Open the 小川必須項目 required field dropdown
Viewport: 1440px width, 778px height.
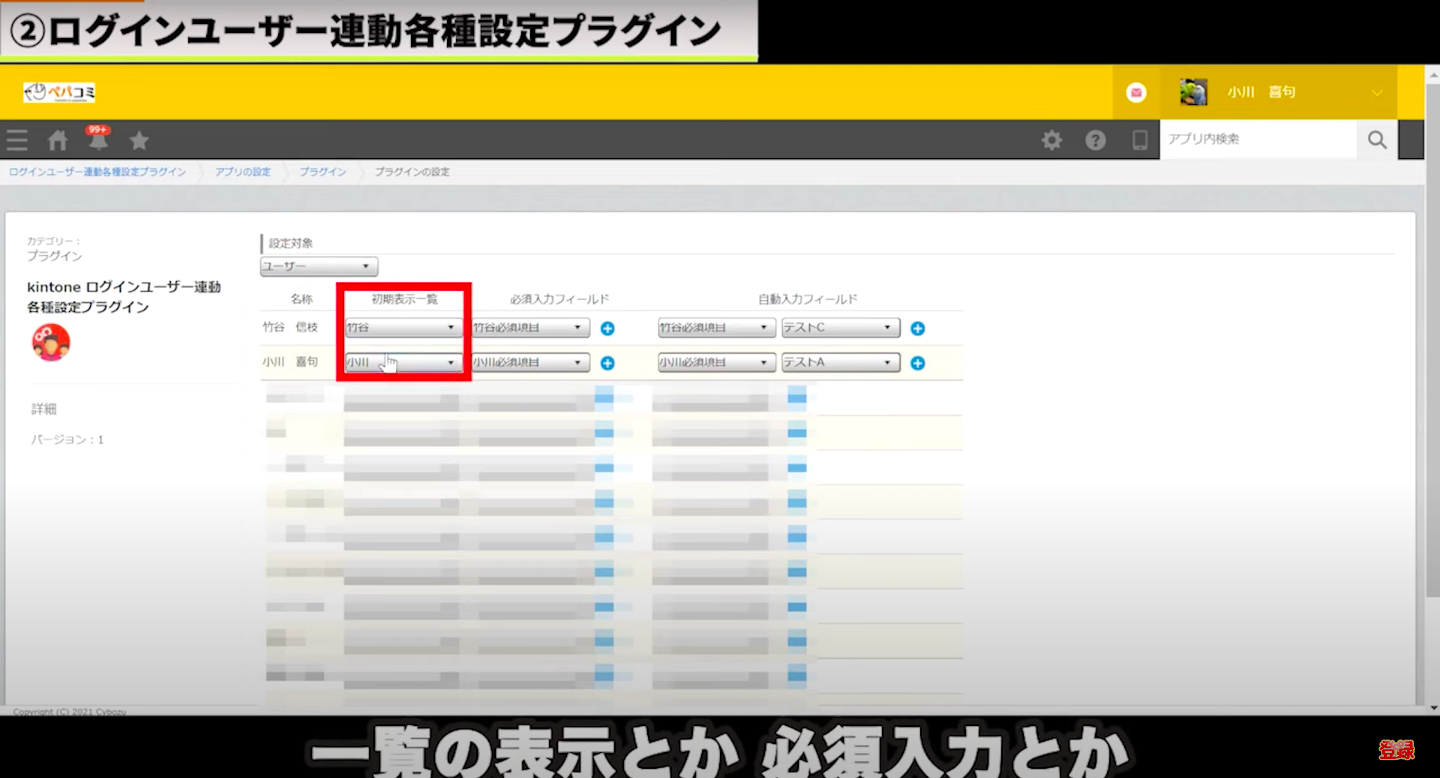point(530,363)
